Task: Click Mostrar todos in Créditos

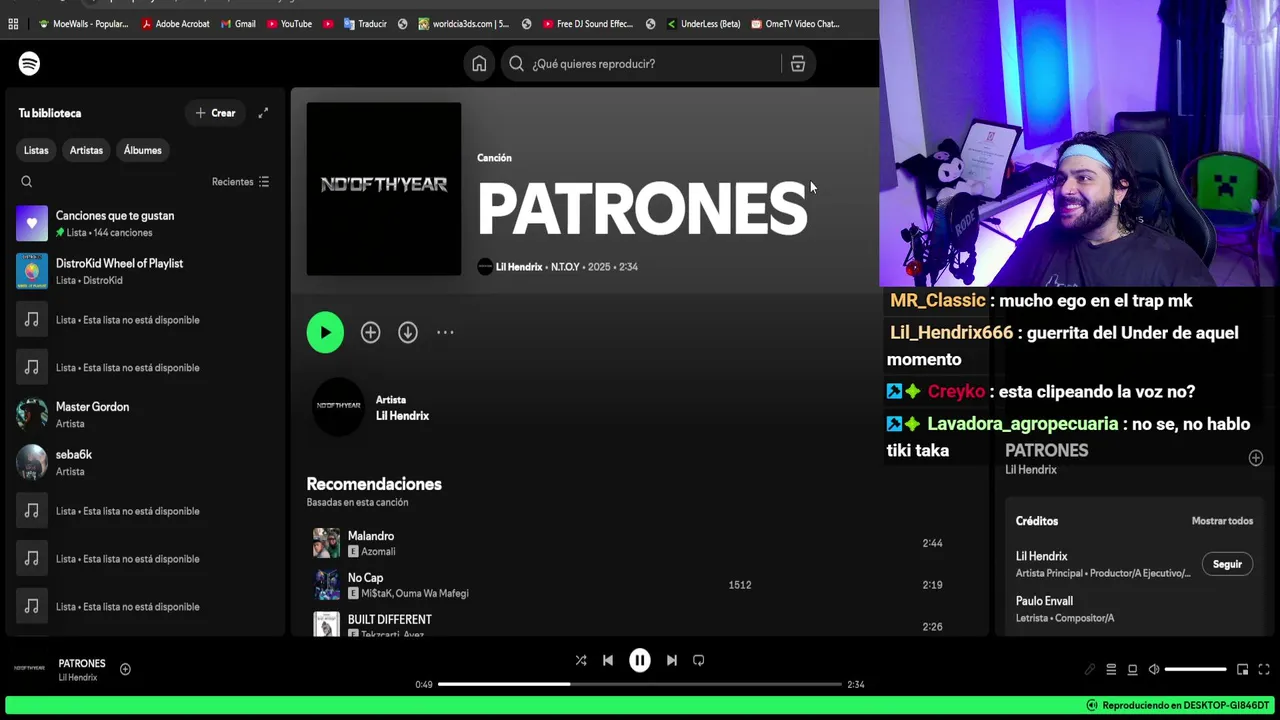Action: point(1222,521)
